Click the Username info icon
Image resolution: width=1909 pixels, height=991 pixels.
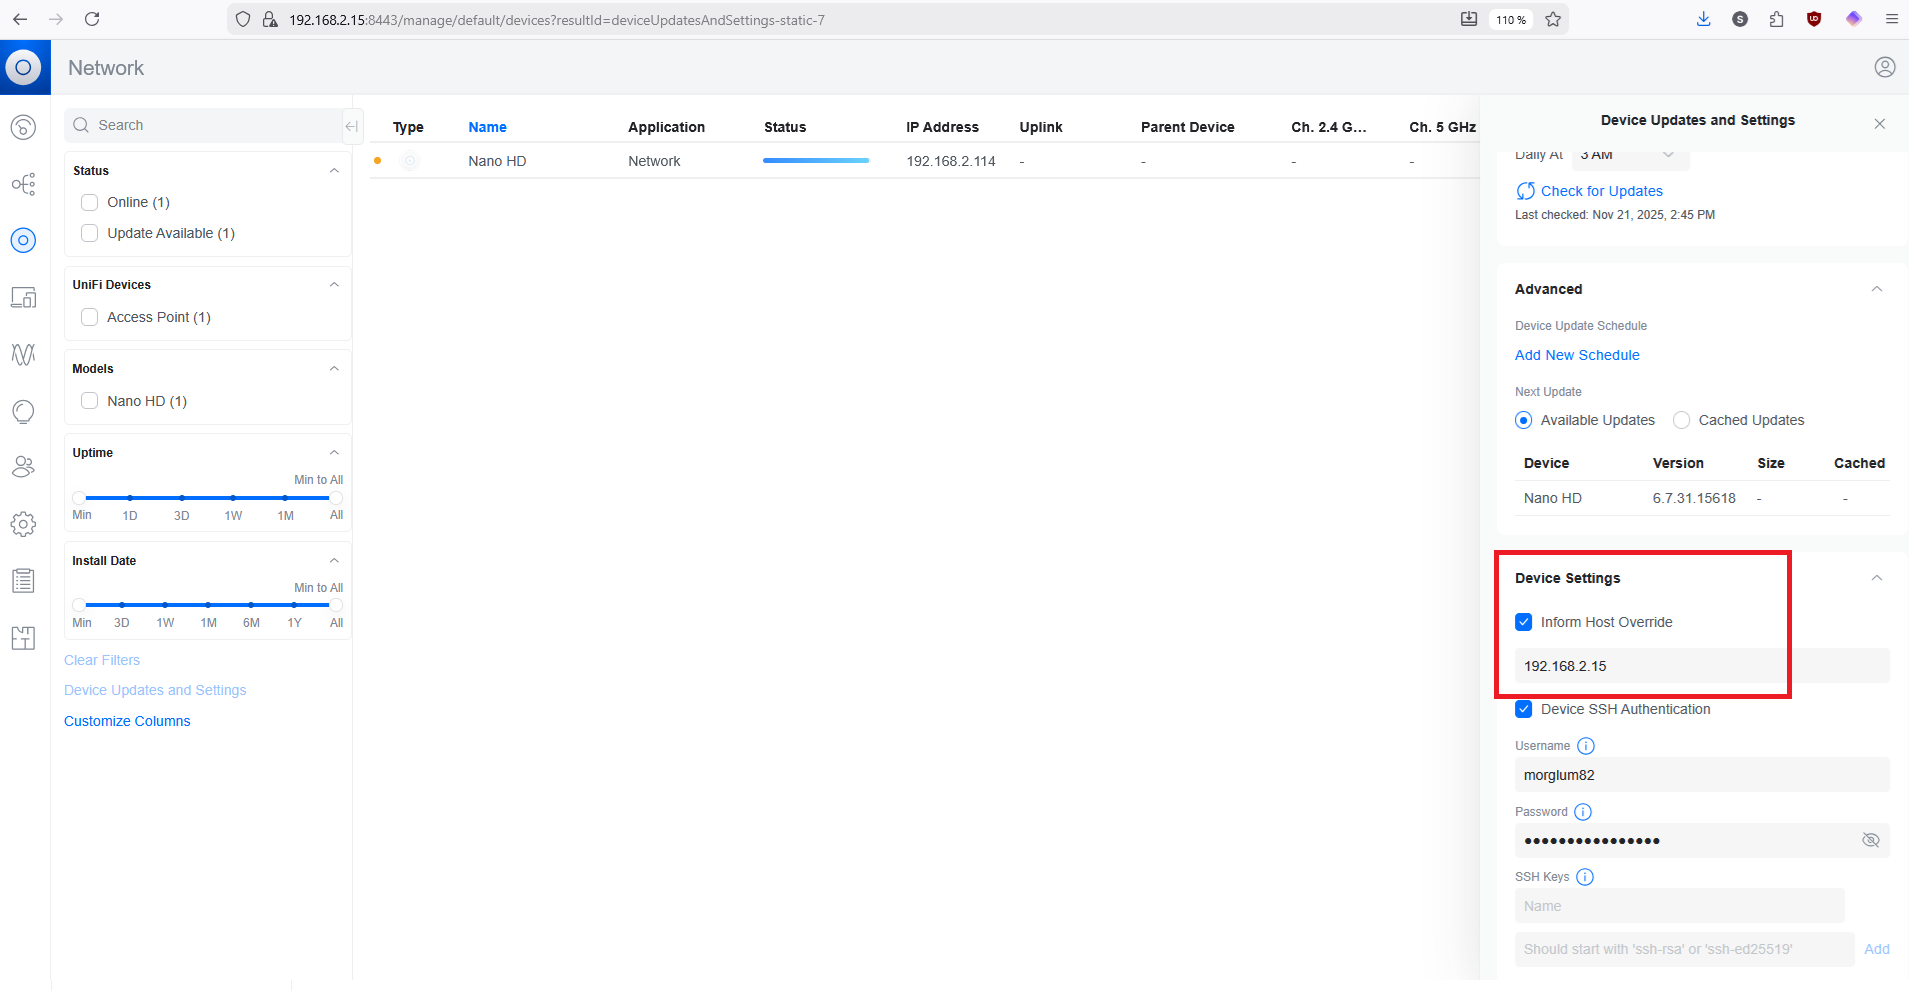[x=1586, y=746]
